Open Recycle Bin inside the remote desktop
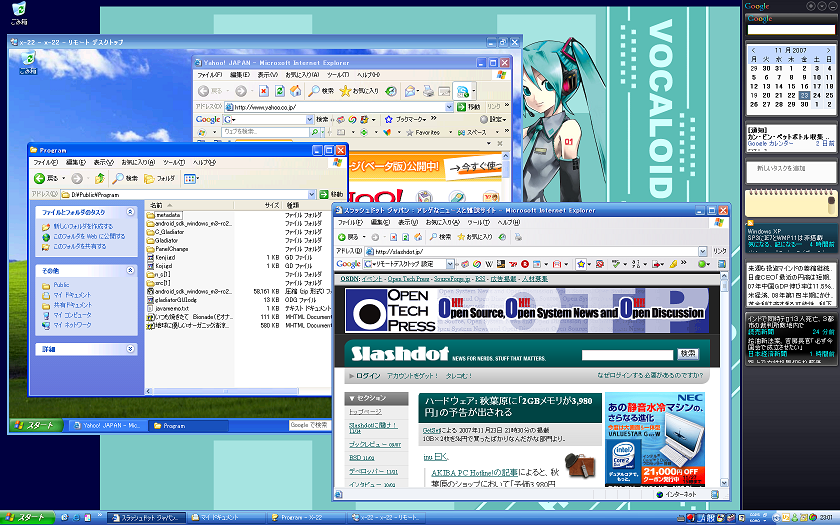 [x=28, y=63]
